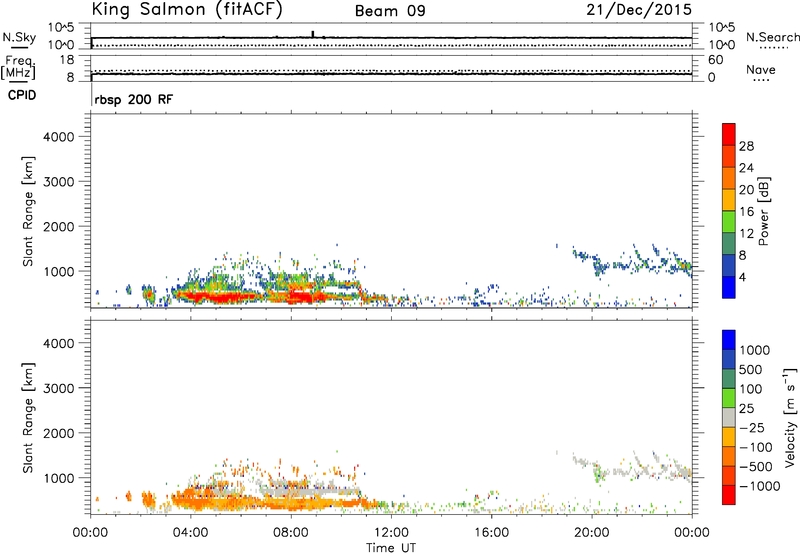Click 'Slant Range [km]' label of power panel
800x554 pixels.
[28, 212]
